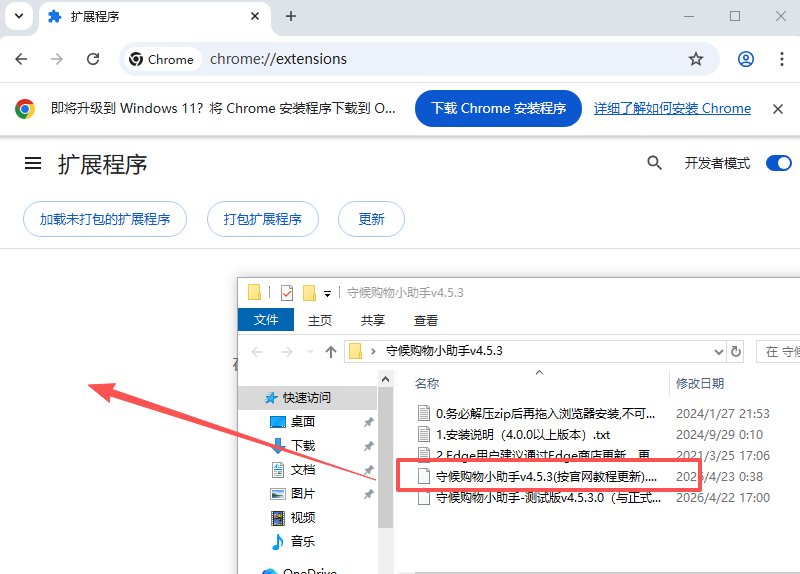Open 图片 in the navigation pane

303,493
